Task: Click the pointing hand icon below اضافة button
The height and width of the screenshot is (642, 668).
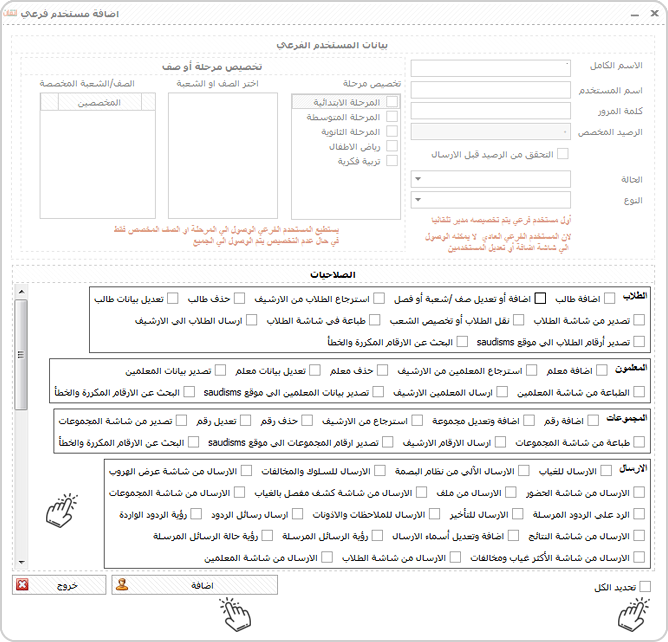Action: (235, 614)
